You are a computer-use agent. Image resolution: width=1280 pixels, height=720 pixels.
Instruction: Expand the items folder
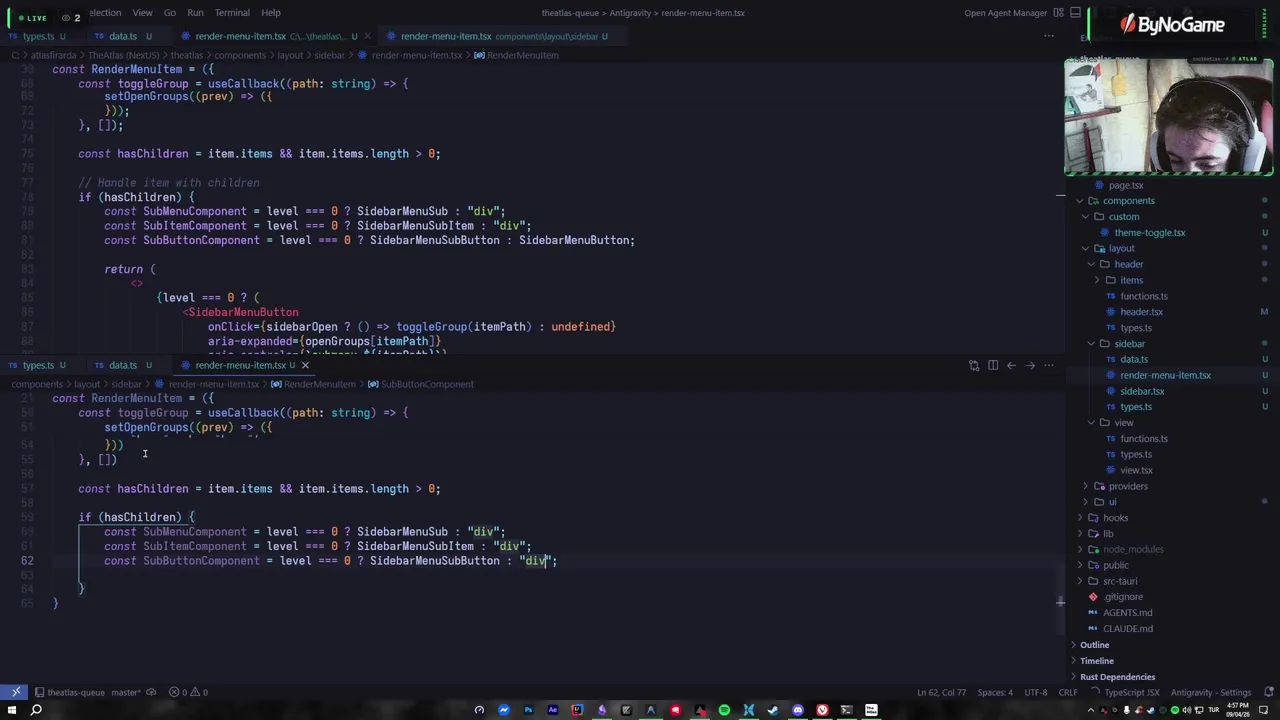(x=1131, y=281)
